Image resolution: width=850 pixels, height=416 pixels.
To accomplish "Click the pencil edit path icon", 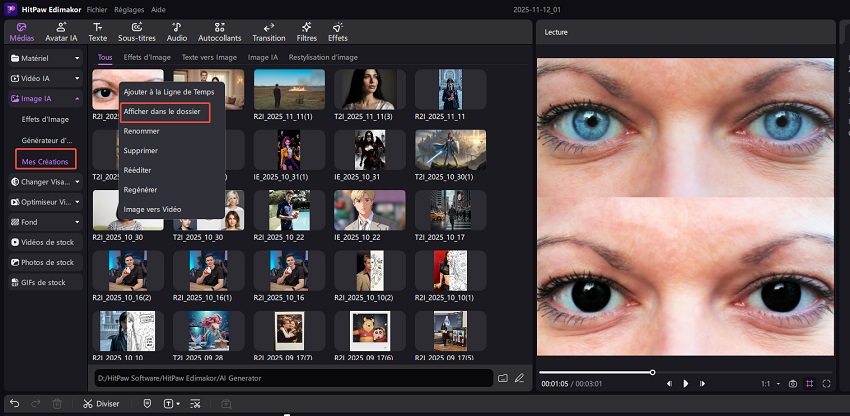I will point(519,378).
